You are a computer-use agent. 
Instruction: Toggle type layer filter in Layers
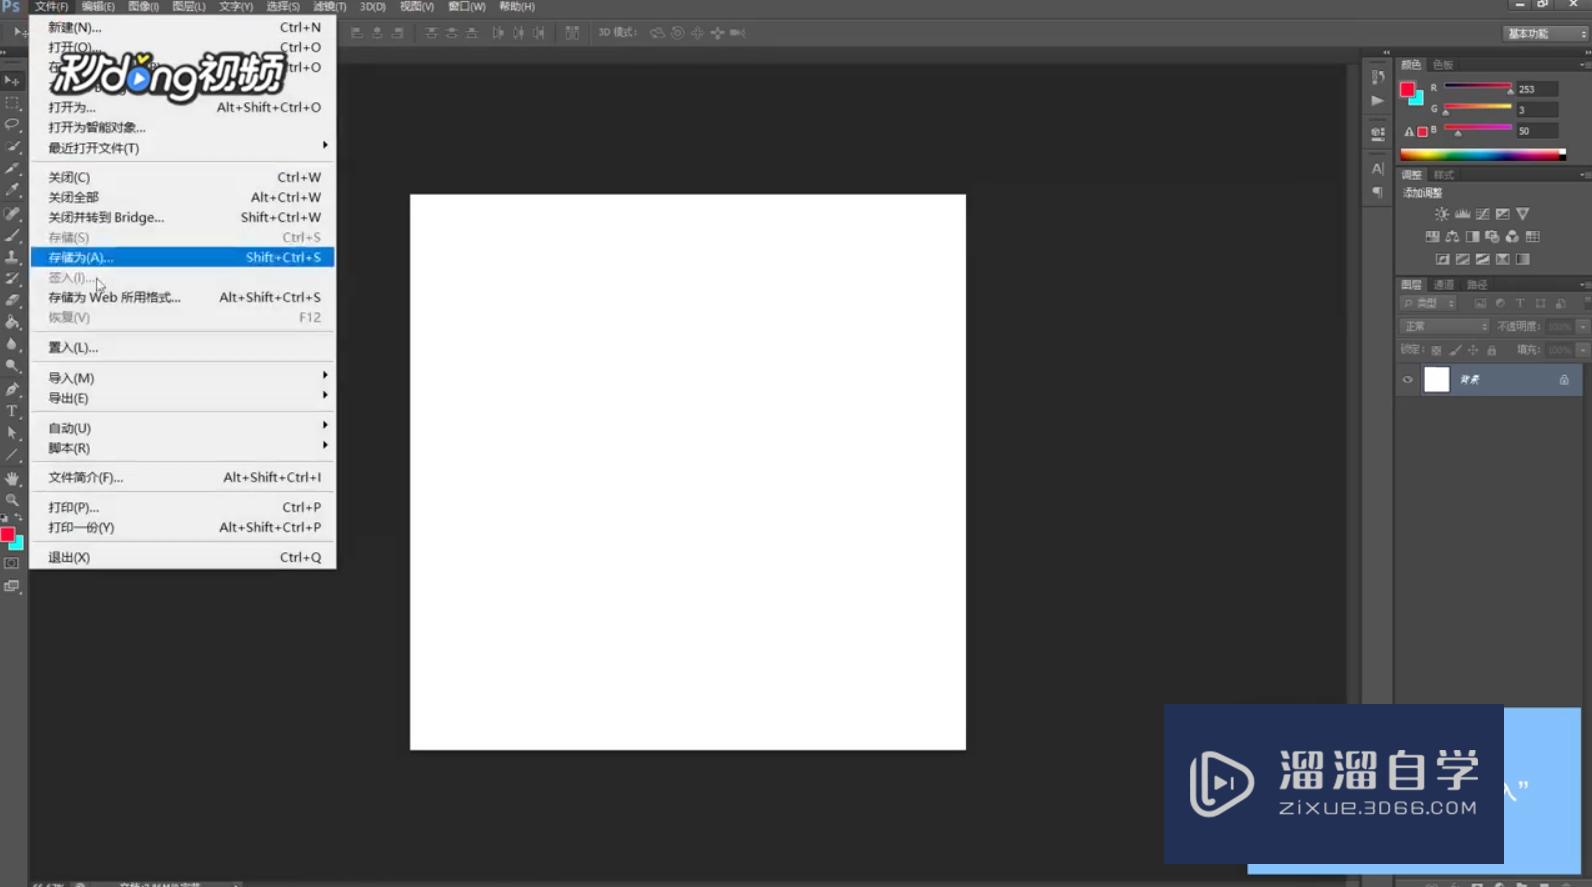point(1520,303)
